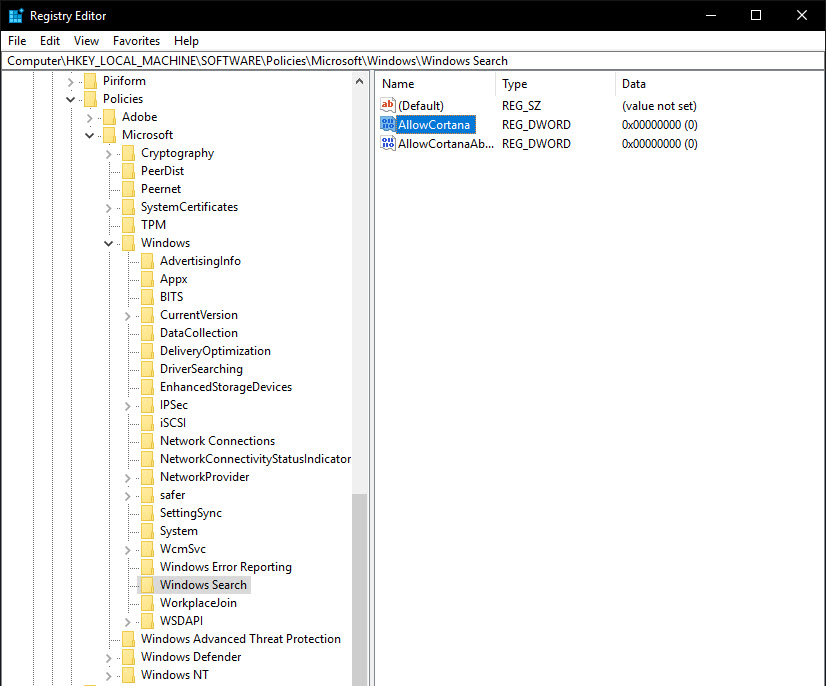The width and height of the screenshot is (826, 686).
Task: Select the AllowCortanaAb... value name
Action: pos(446,144)
